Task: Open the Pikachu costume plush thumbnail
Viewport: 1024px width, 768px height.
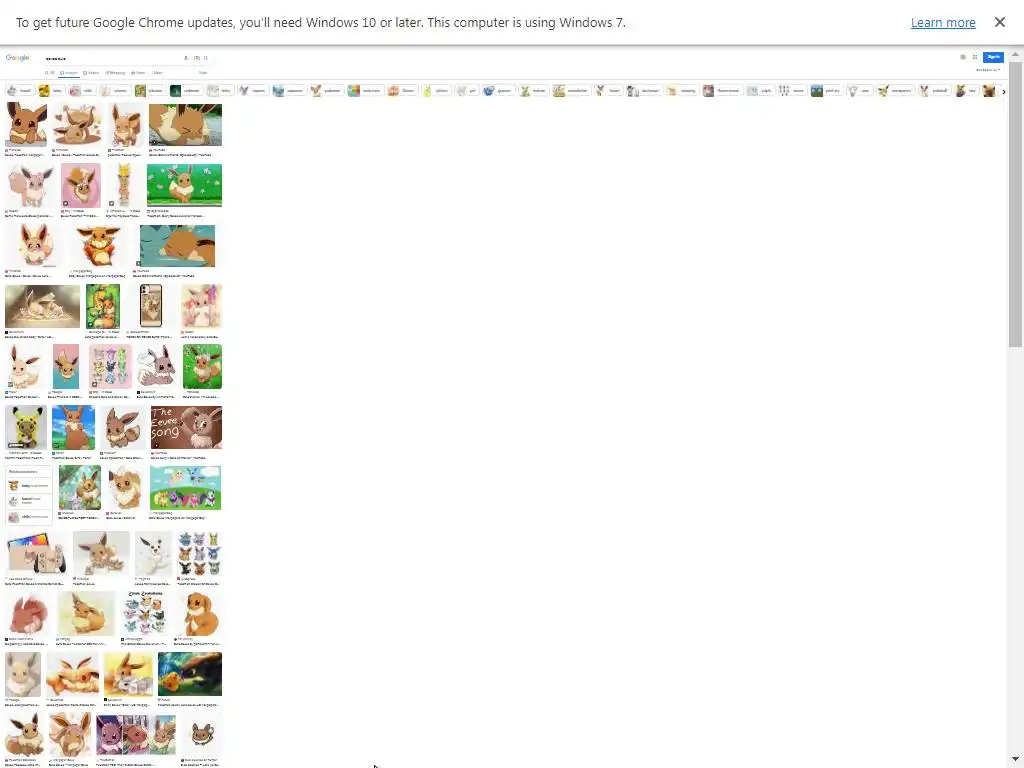Action: (x=26, y=427)
